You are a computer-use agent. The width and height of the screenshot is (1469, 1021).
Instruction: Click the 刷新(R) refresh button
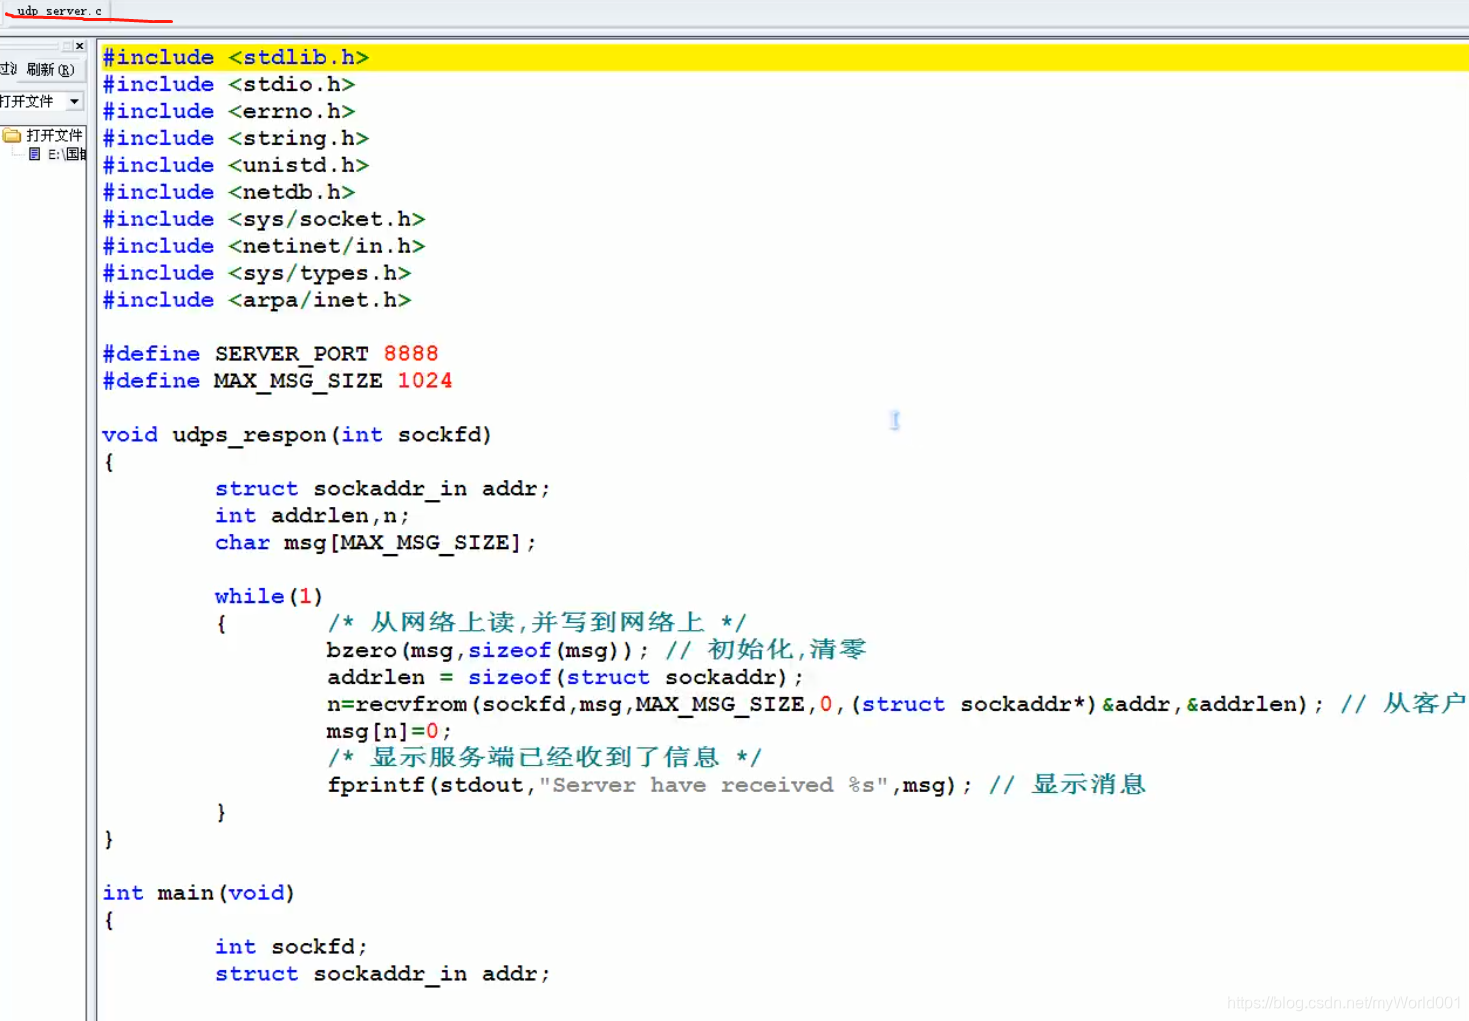tap(50, 69)
